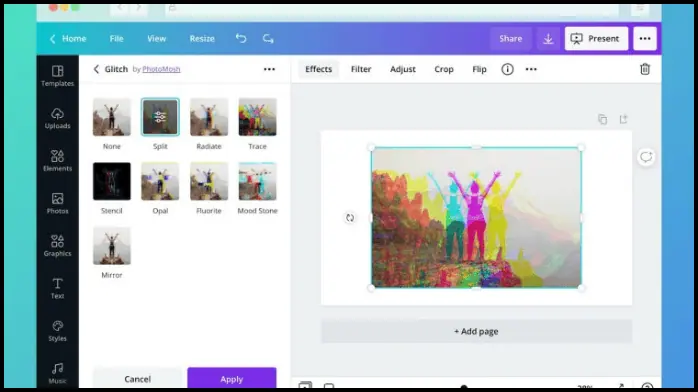698x392 pixels.
Task: Click the add page icon above canvas
Action: [x=623, y=119]
